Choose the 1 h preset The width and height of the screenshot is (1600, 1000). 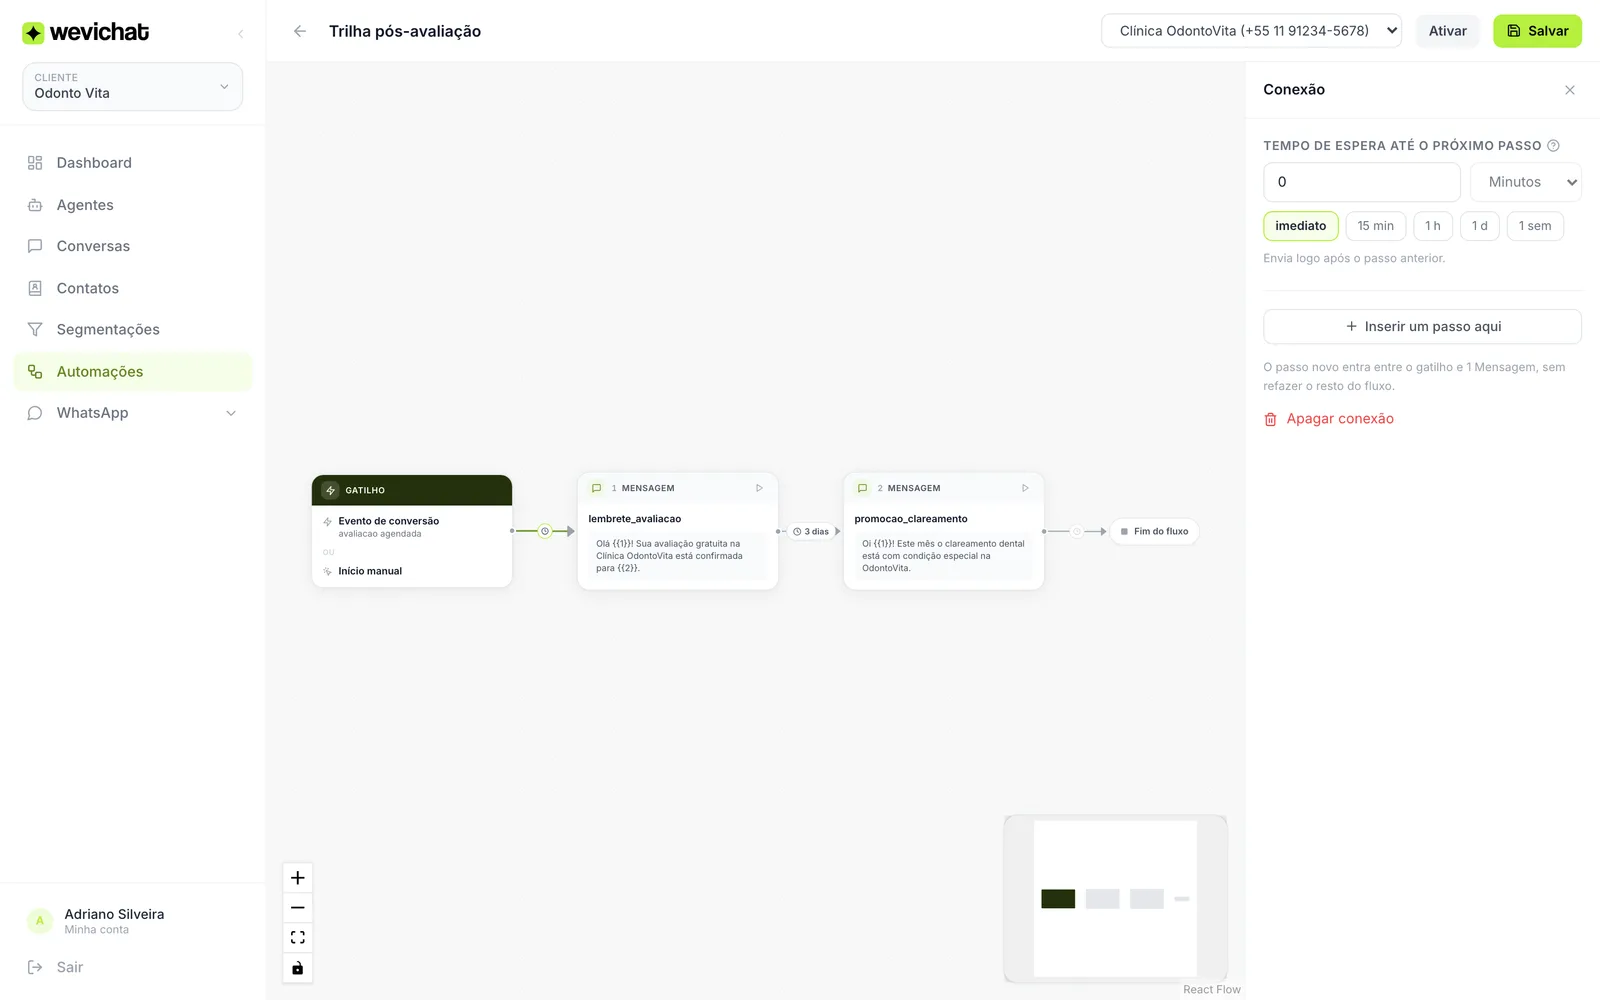(1433, 226)
